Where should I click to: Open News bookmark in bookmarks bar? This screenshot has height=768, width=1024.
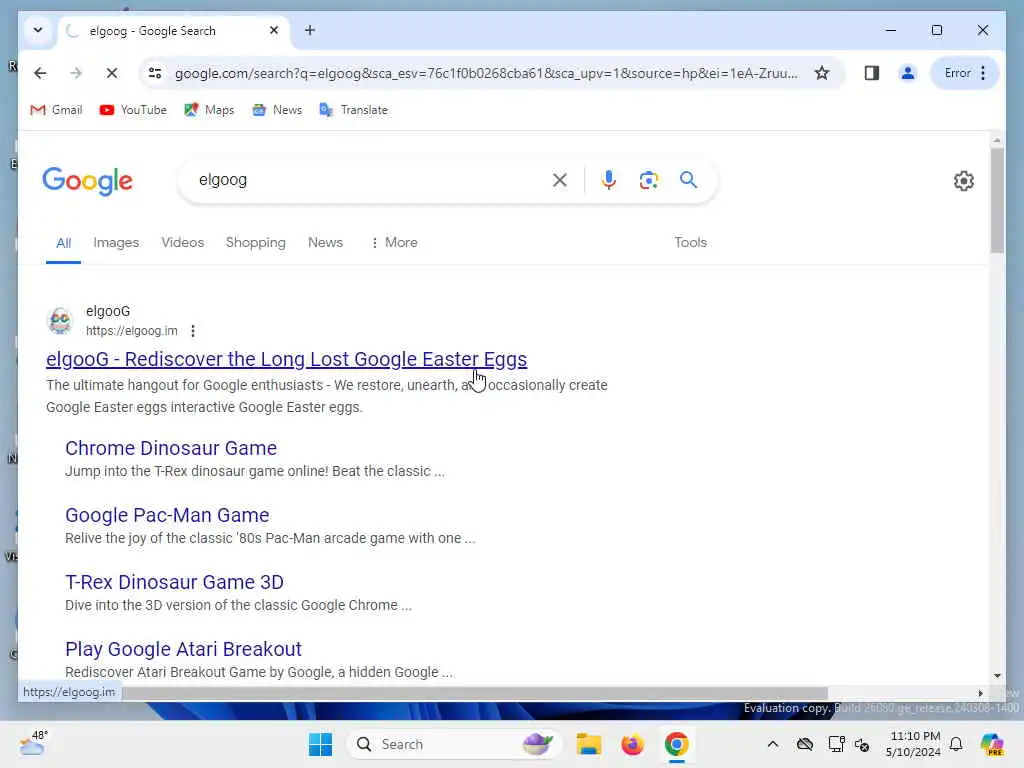tap(277, 110)
